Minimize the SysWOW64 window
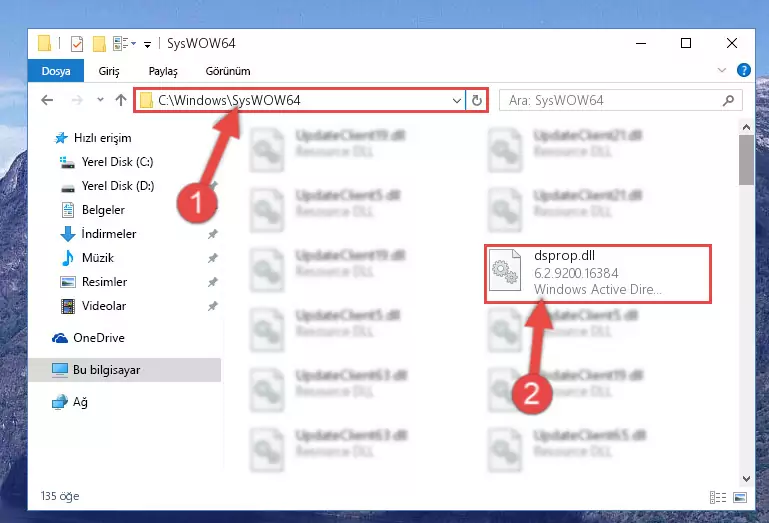The image size is (769, 523). (641, 43)
